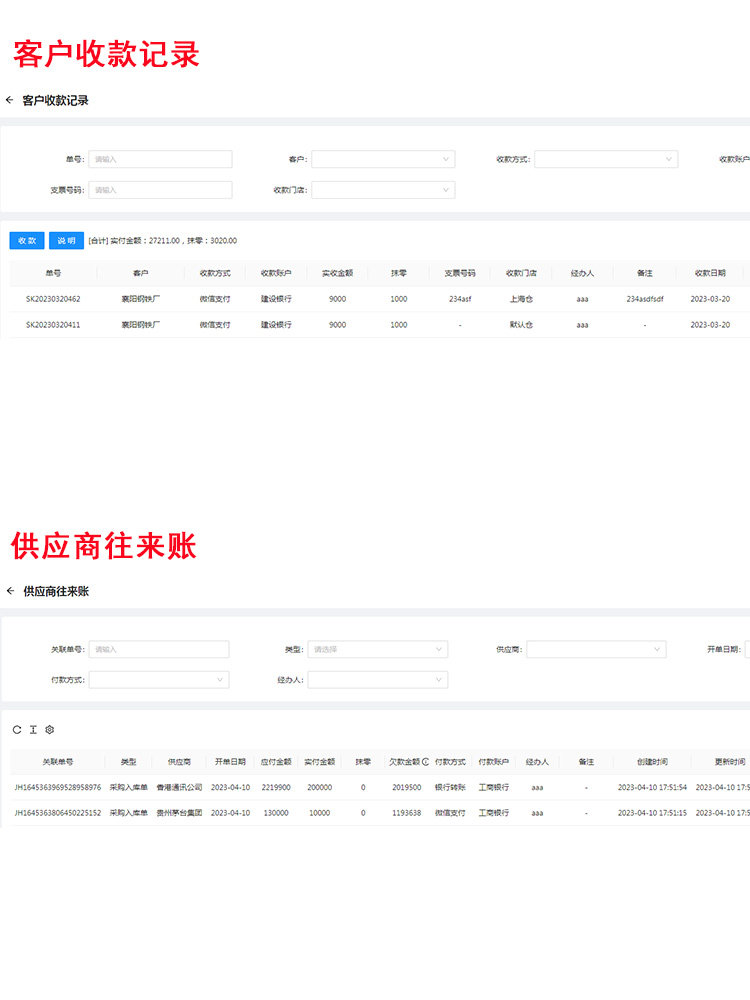Go back from 供应商往来账 page arrow
This screenshot has height=1000, width=750.
(x=10, y=591)
